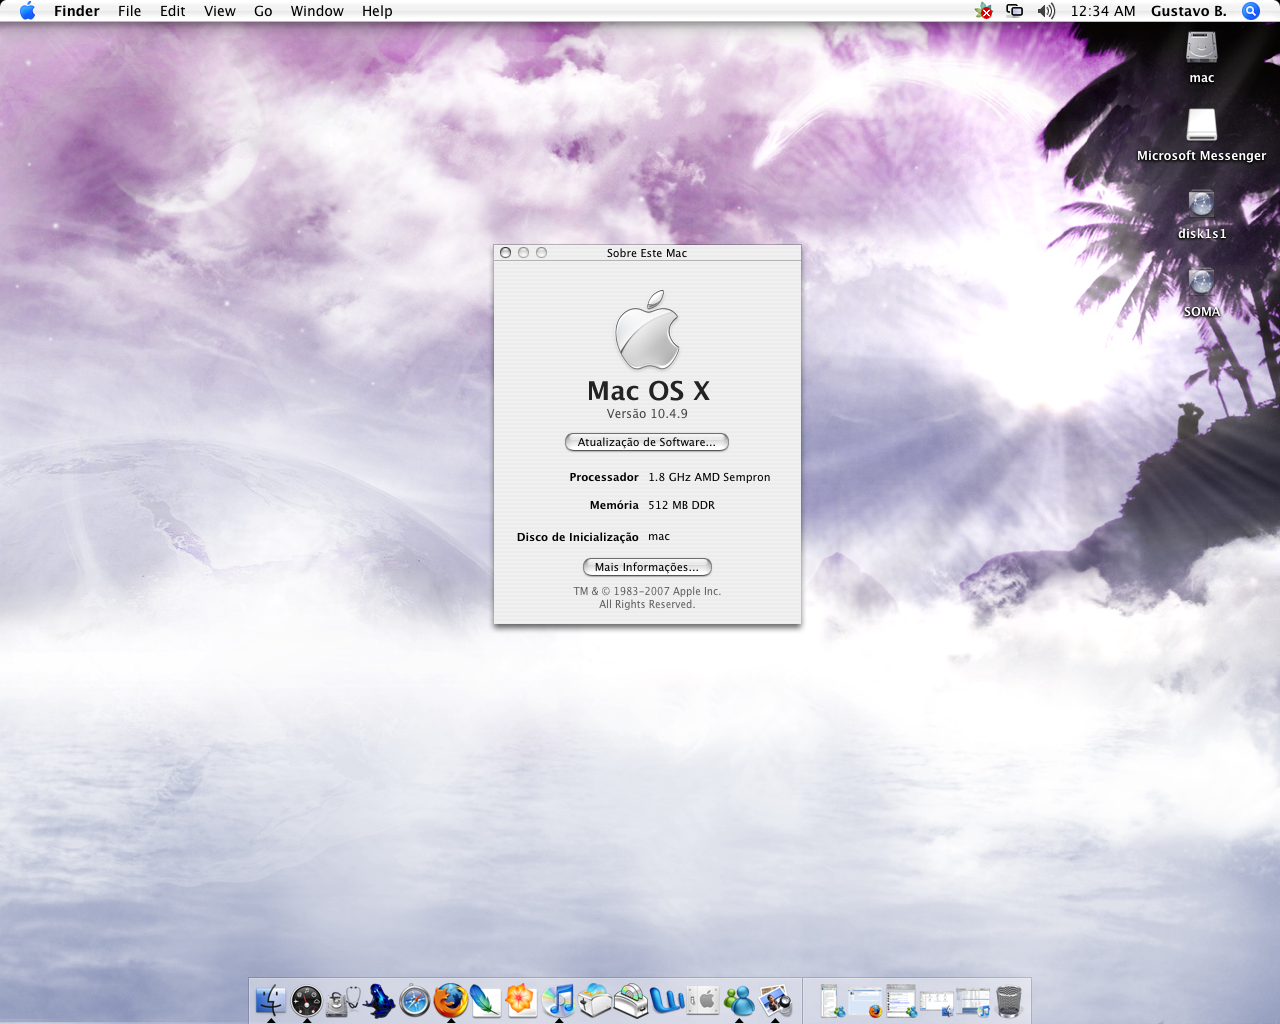
Task: Open the Window menu
Action: (317, 11)
